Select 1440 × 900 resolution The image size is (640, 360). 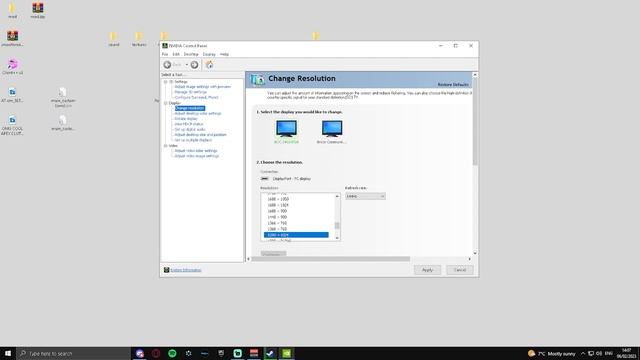tap(277, 217)
